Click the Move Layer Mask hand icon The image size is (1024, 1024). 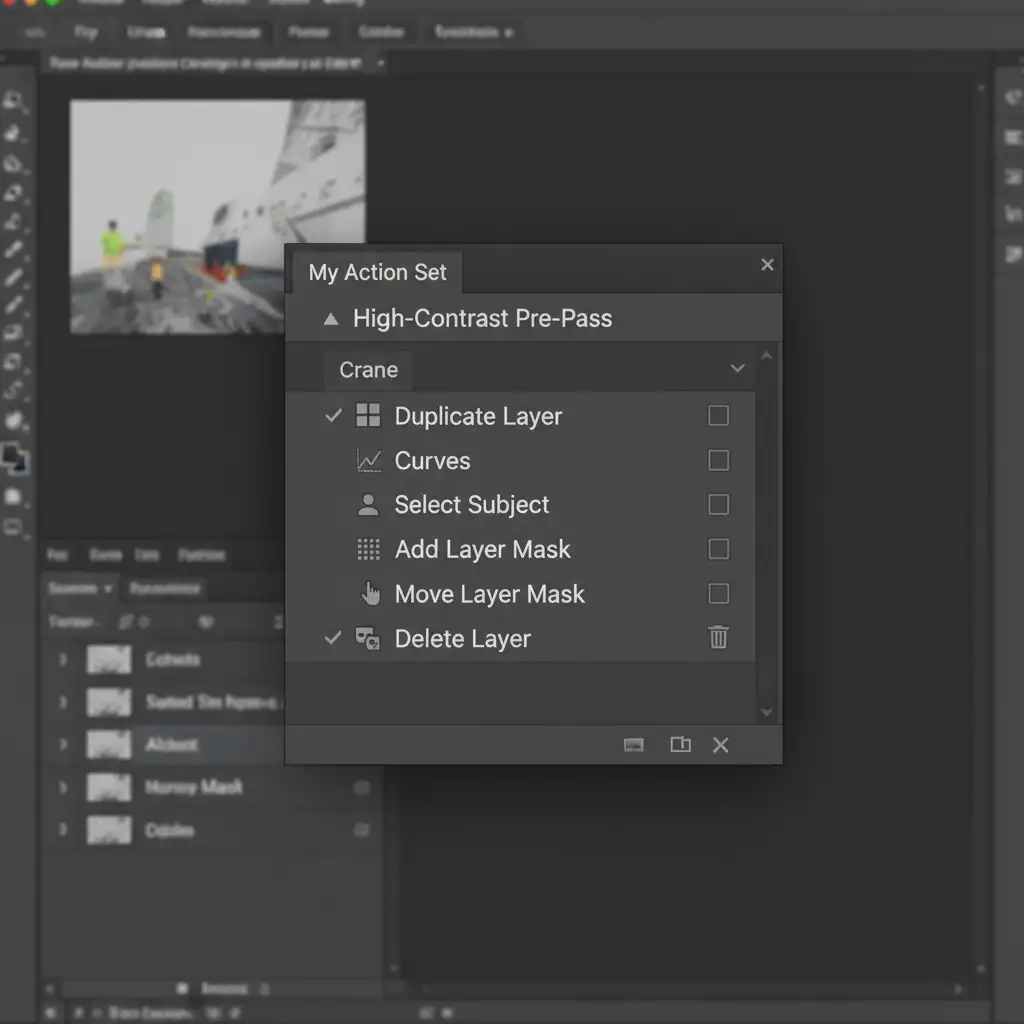pos(370,594)
